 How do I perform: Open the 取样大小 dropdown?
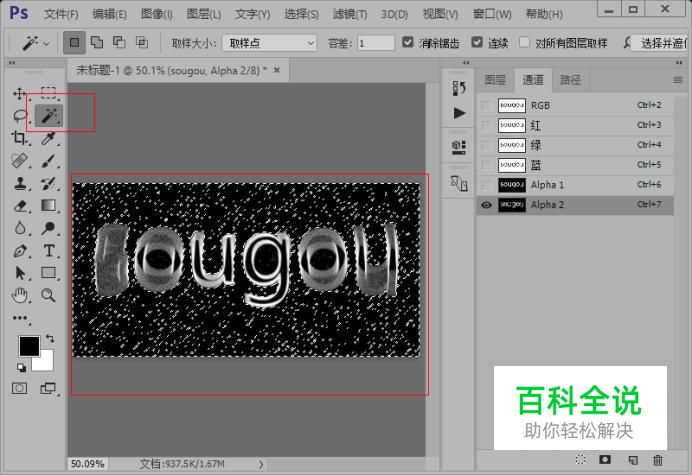point(269,43)
